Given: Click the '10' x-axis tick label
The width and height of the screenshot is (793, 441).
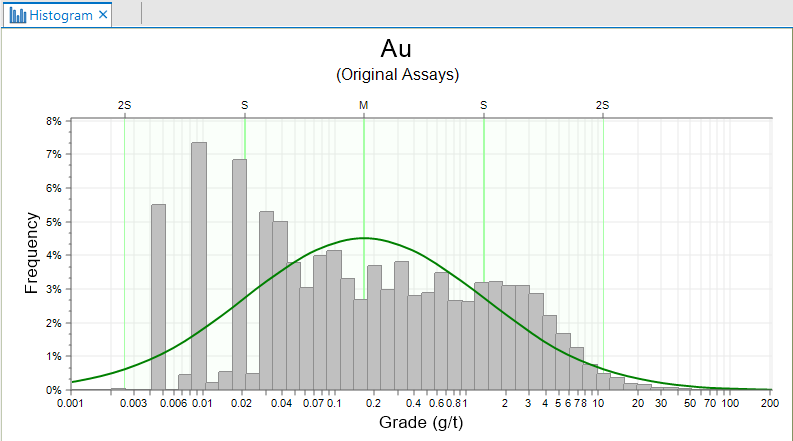Looking at the screenshot, I should pyautogui.click(x=598, y=403).
